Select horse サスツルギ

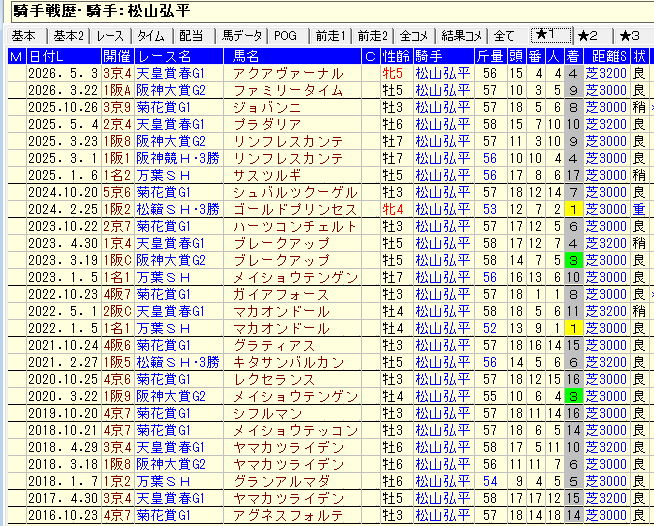[267, 176]
